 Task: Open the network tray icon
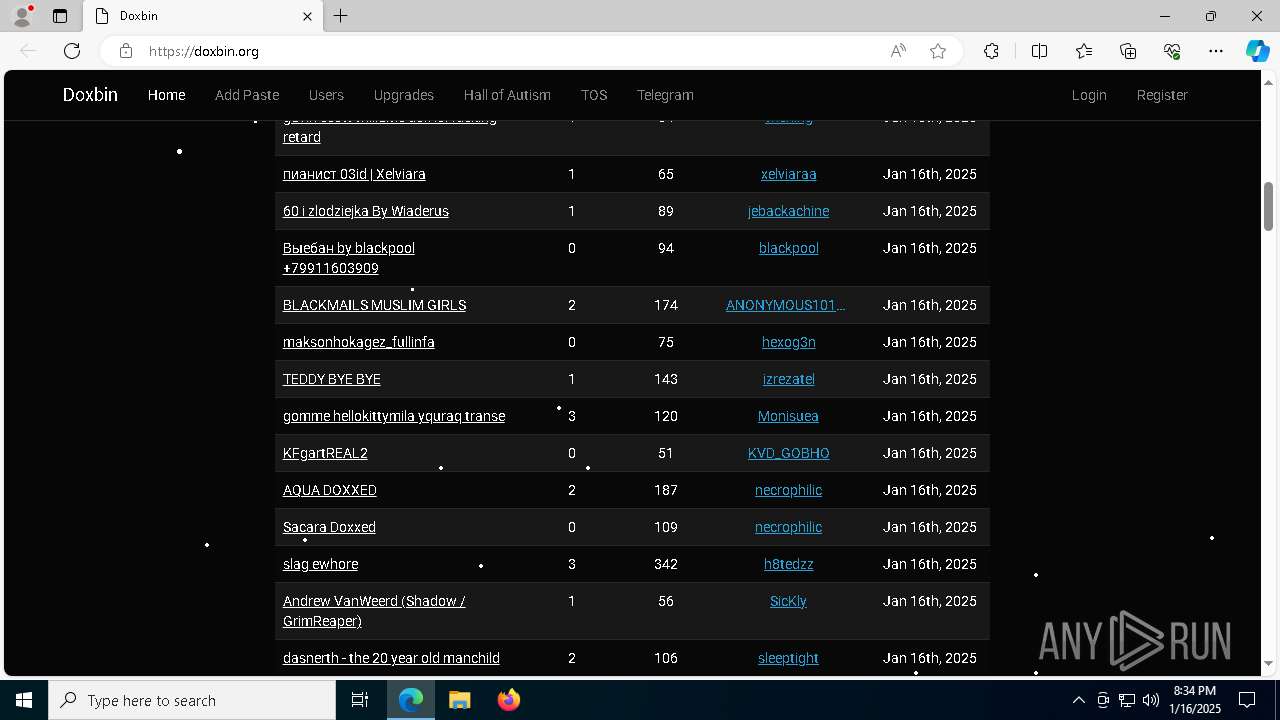click(1127, 700)
